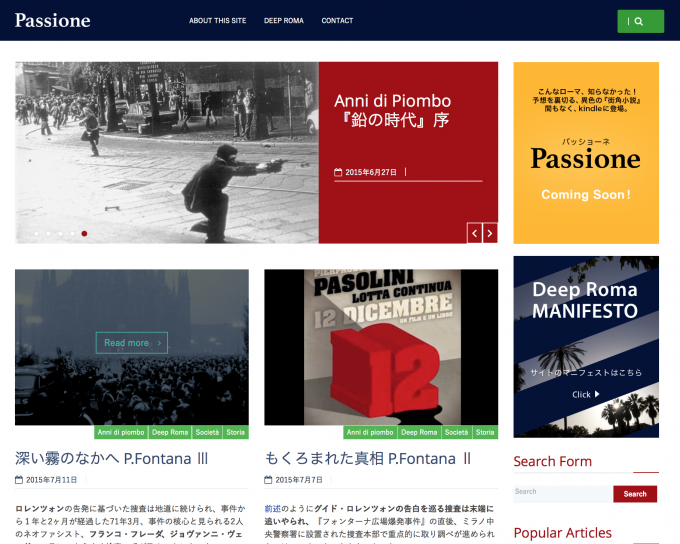Open the CONTACT menu item
680x544 pixels.
click(x=337, y=21)
